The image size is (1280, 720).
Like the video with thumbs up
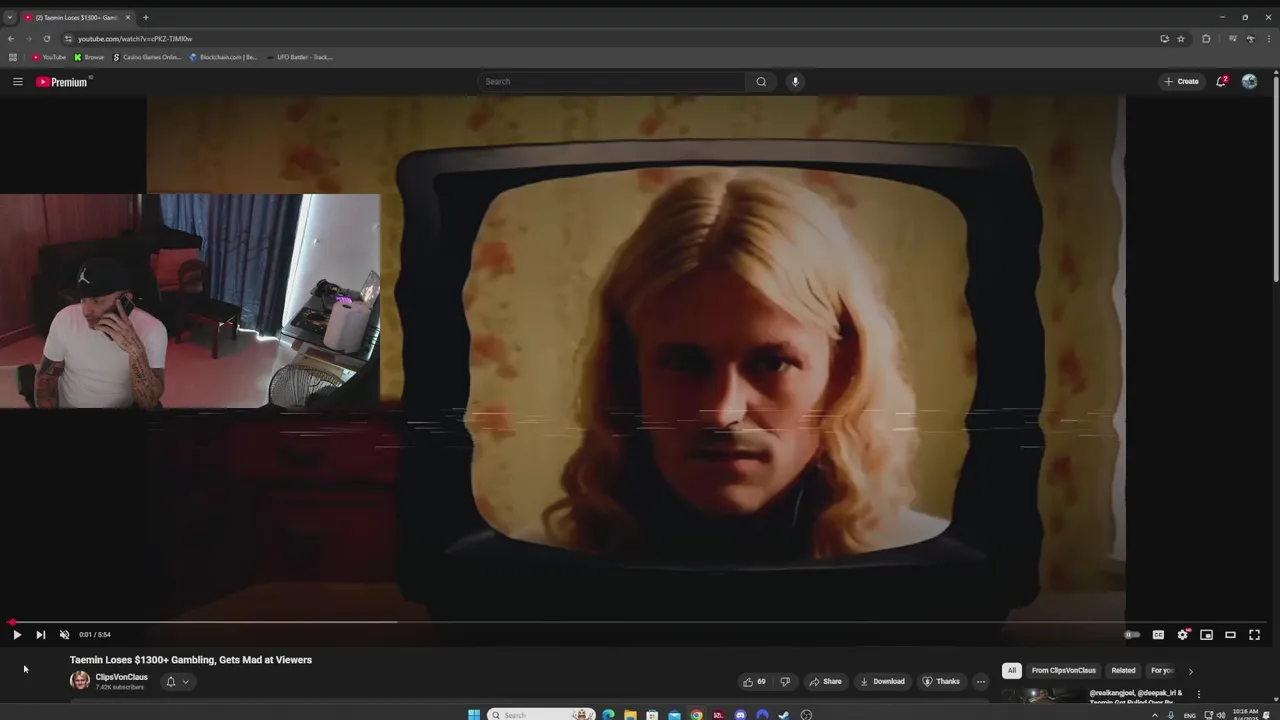(x=754, y=681)
